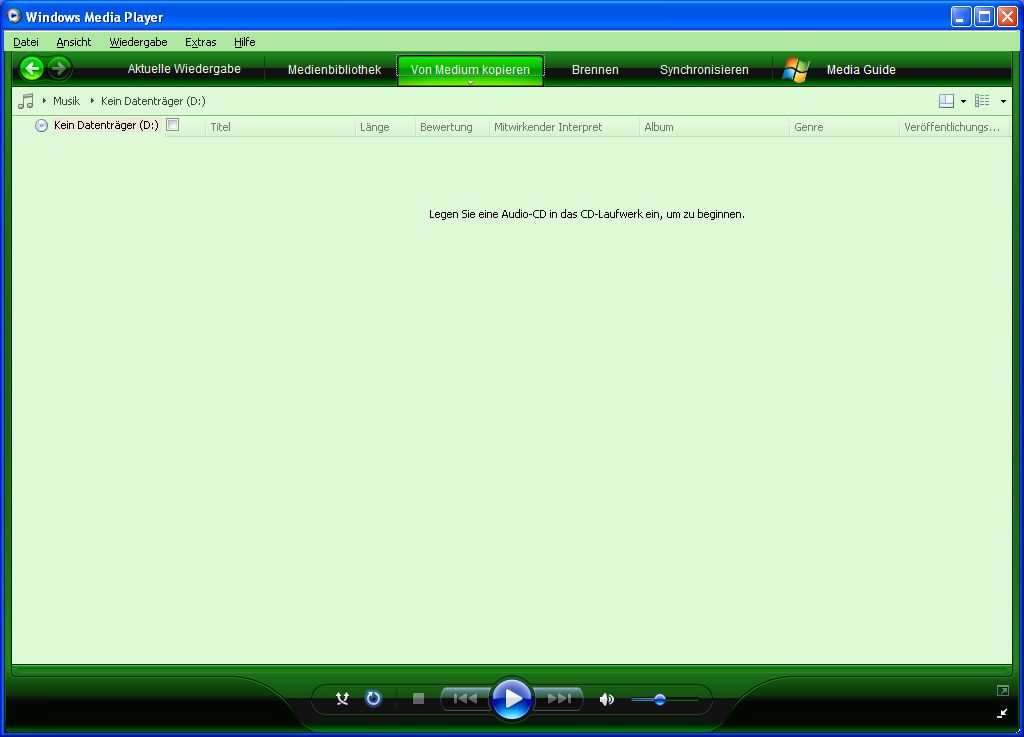
Task: Open the Hilfe menu
Action: point(244,42)
